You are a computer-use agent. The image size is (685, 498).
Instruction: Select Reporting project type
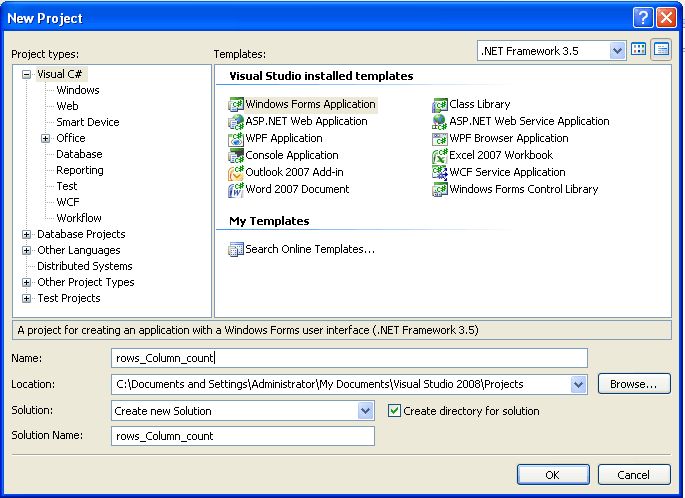click(80, 170)
